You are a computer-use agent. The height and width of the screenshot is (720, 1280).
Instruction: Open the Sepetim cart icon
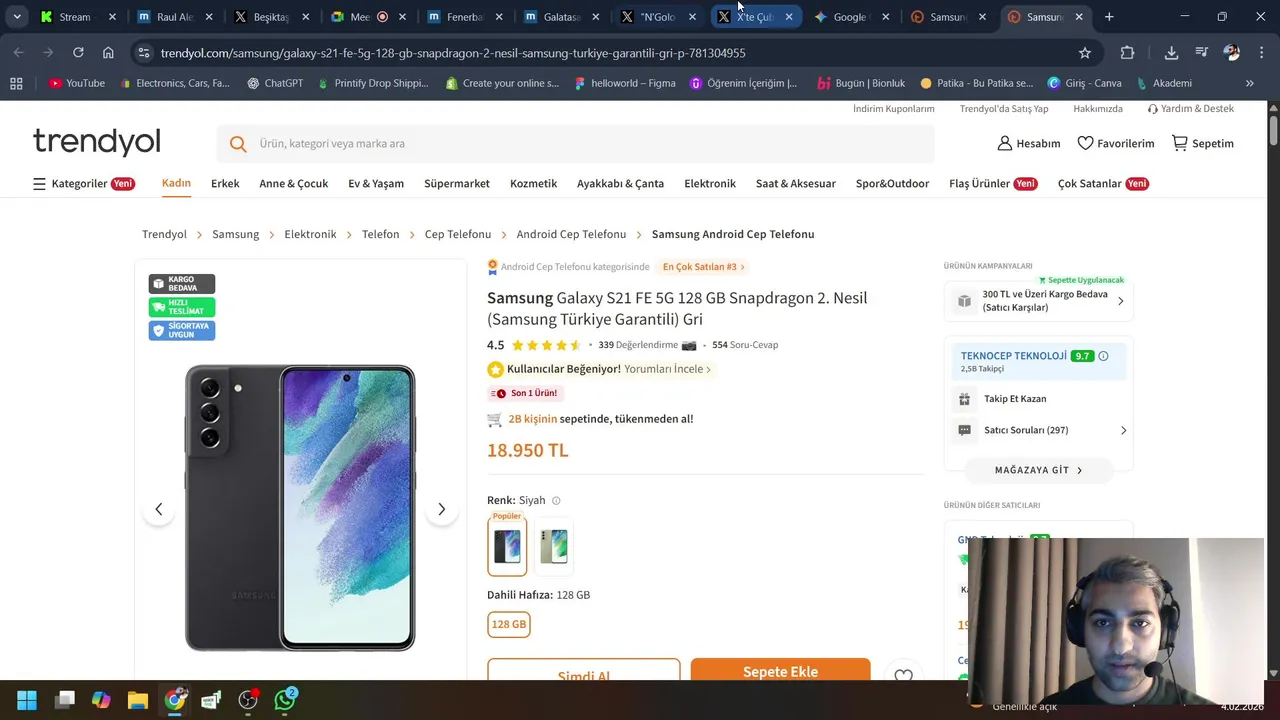pos(1180,143)
